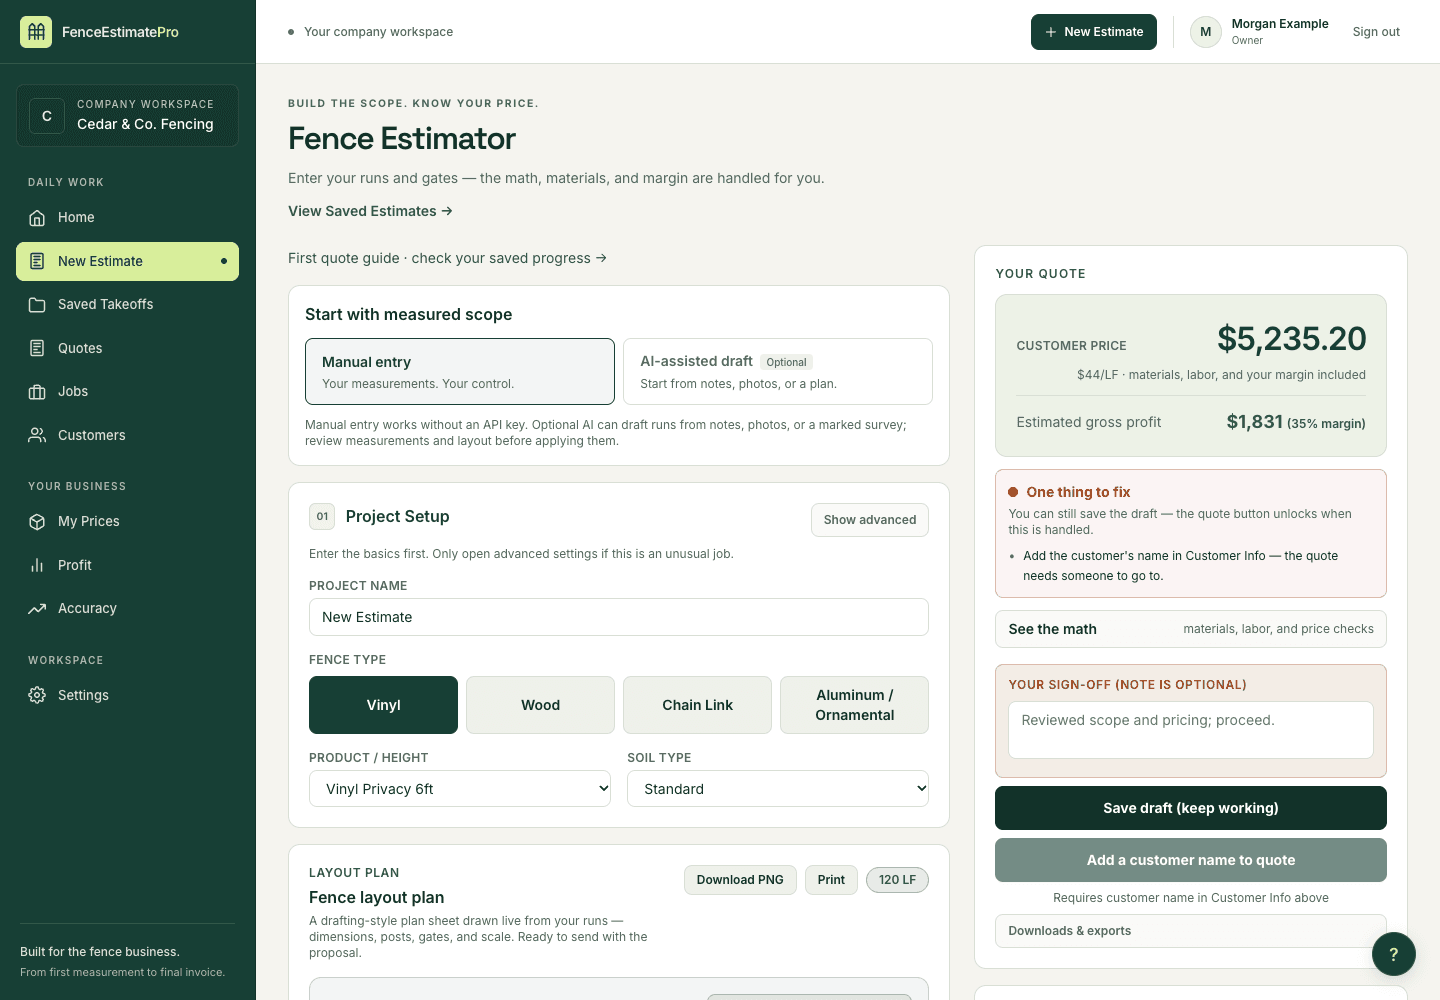Click Save draft (keep working) button
This screenshot has width=1440, height=1000.
(1191, 808)
